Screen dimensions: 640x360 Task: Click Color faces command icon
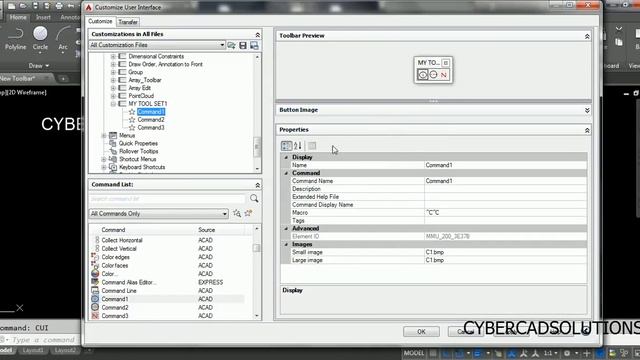[x=95, y=265]
